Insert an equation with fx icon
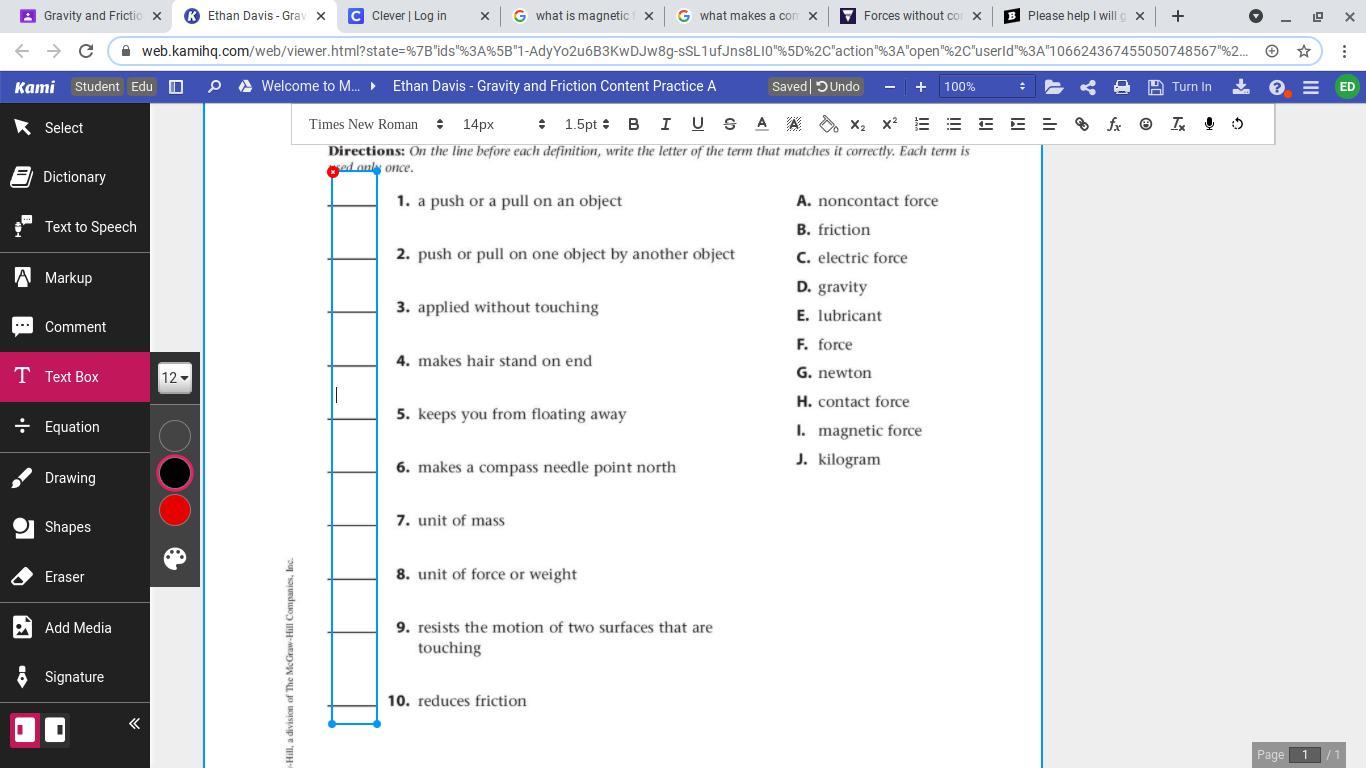Image resolution: width=1366 pixels, height=768 pixels. 1114,124
